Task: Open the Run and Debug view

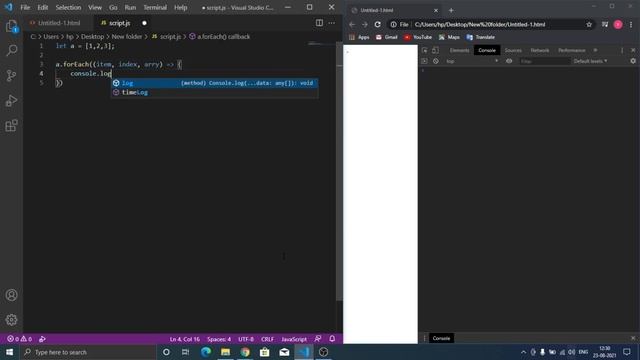Action: tap(11, 100)
